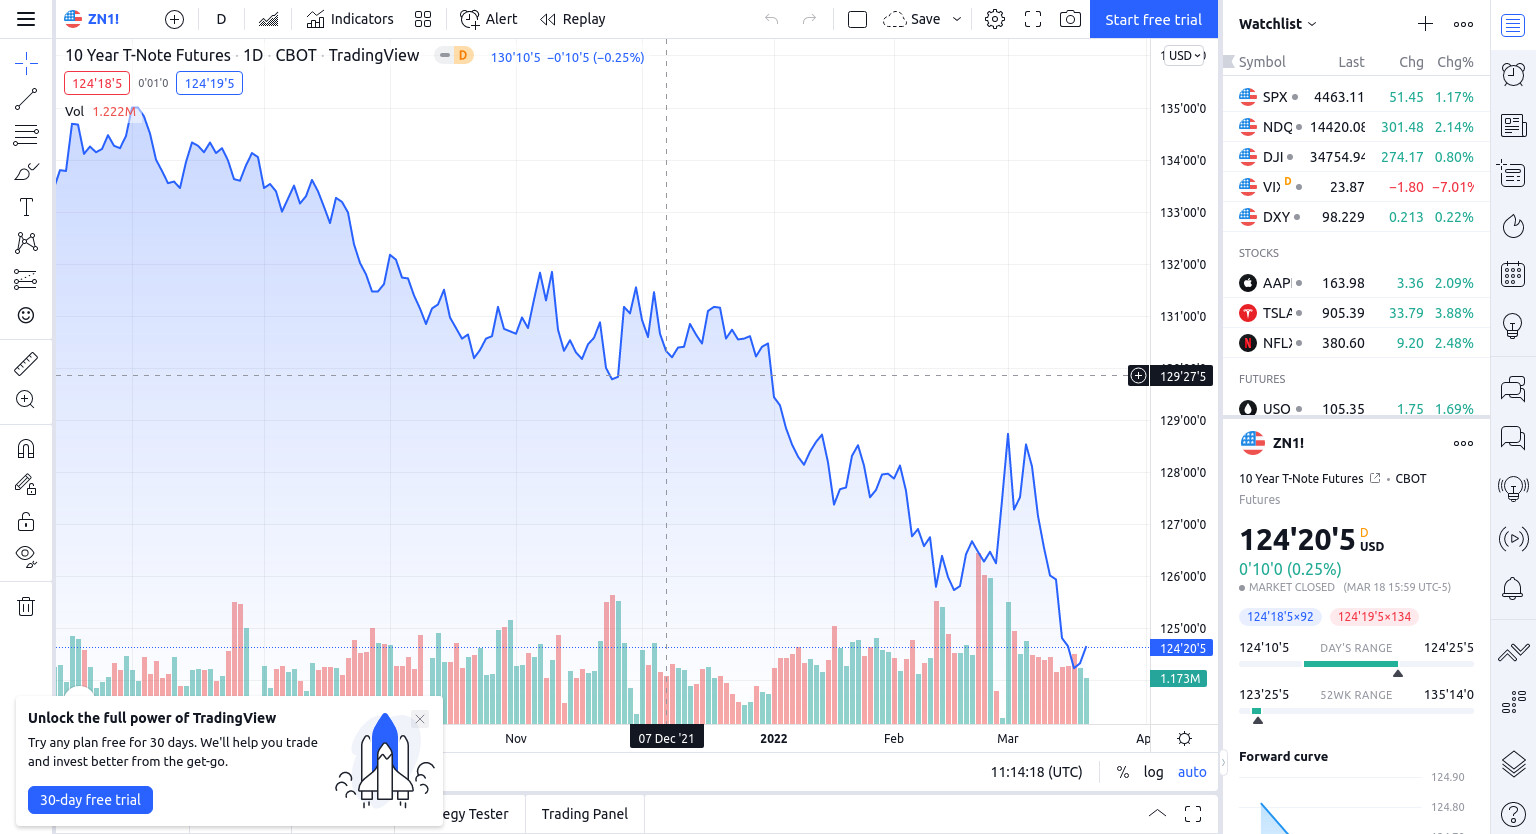The width and height of the screenshot is (1536, 834).
Task: Open the News panel icon
Action: [x=1513, y=125]
